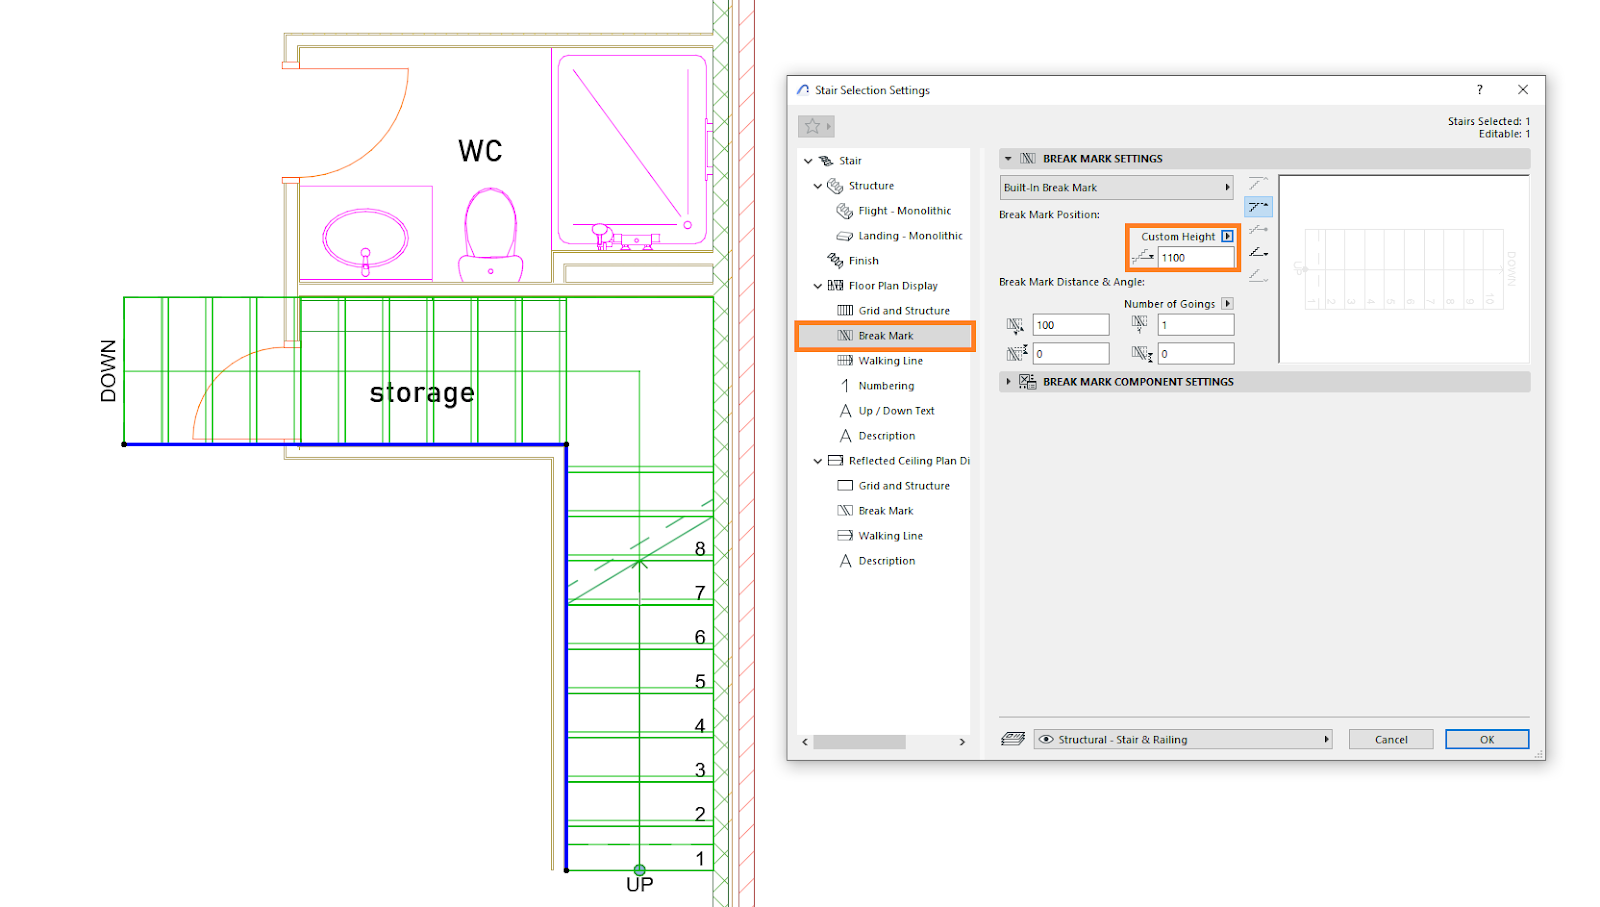This screenshot has height=907, width=1600.
Task: Click the layer icon beside Structural dropdown
Action: 1013,739
